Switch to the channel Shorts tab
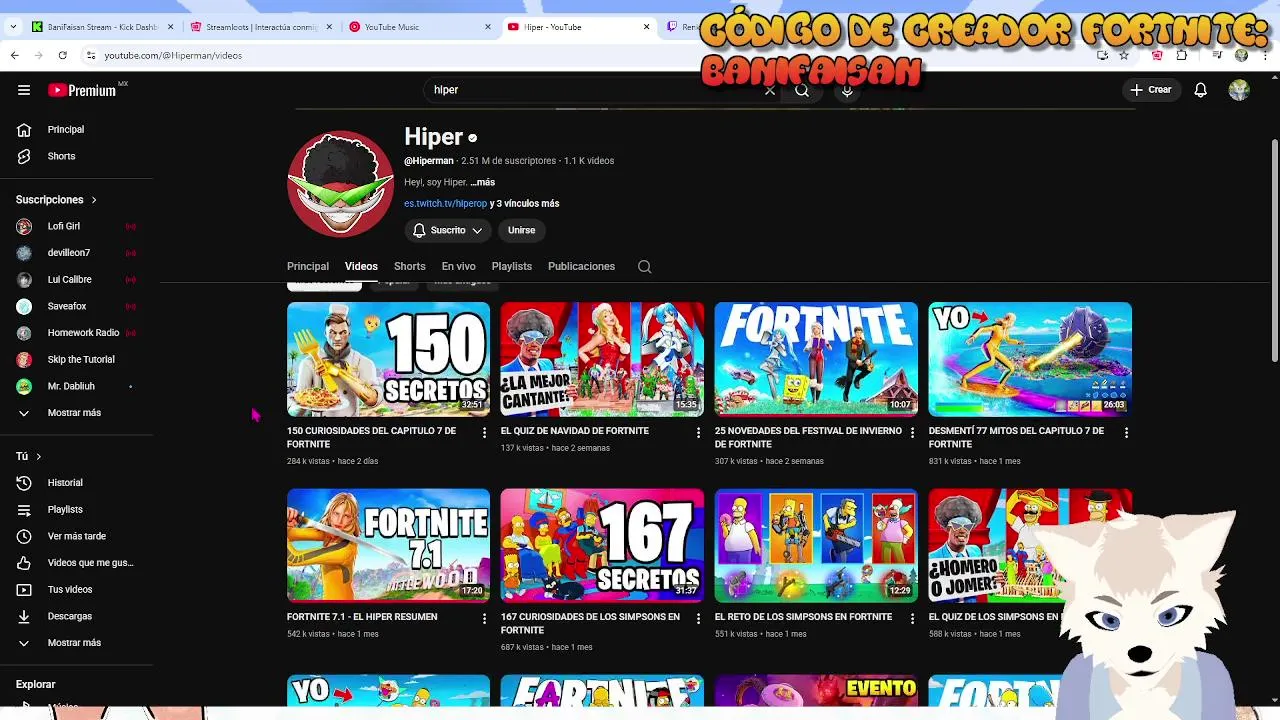The width and height of the screenshot is (1280, 720). (409, 266)
